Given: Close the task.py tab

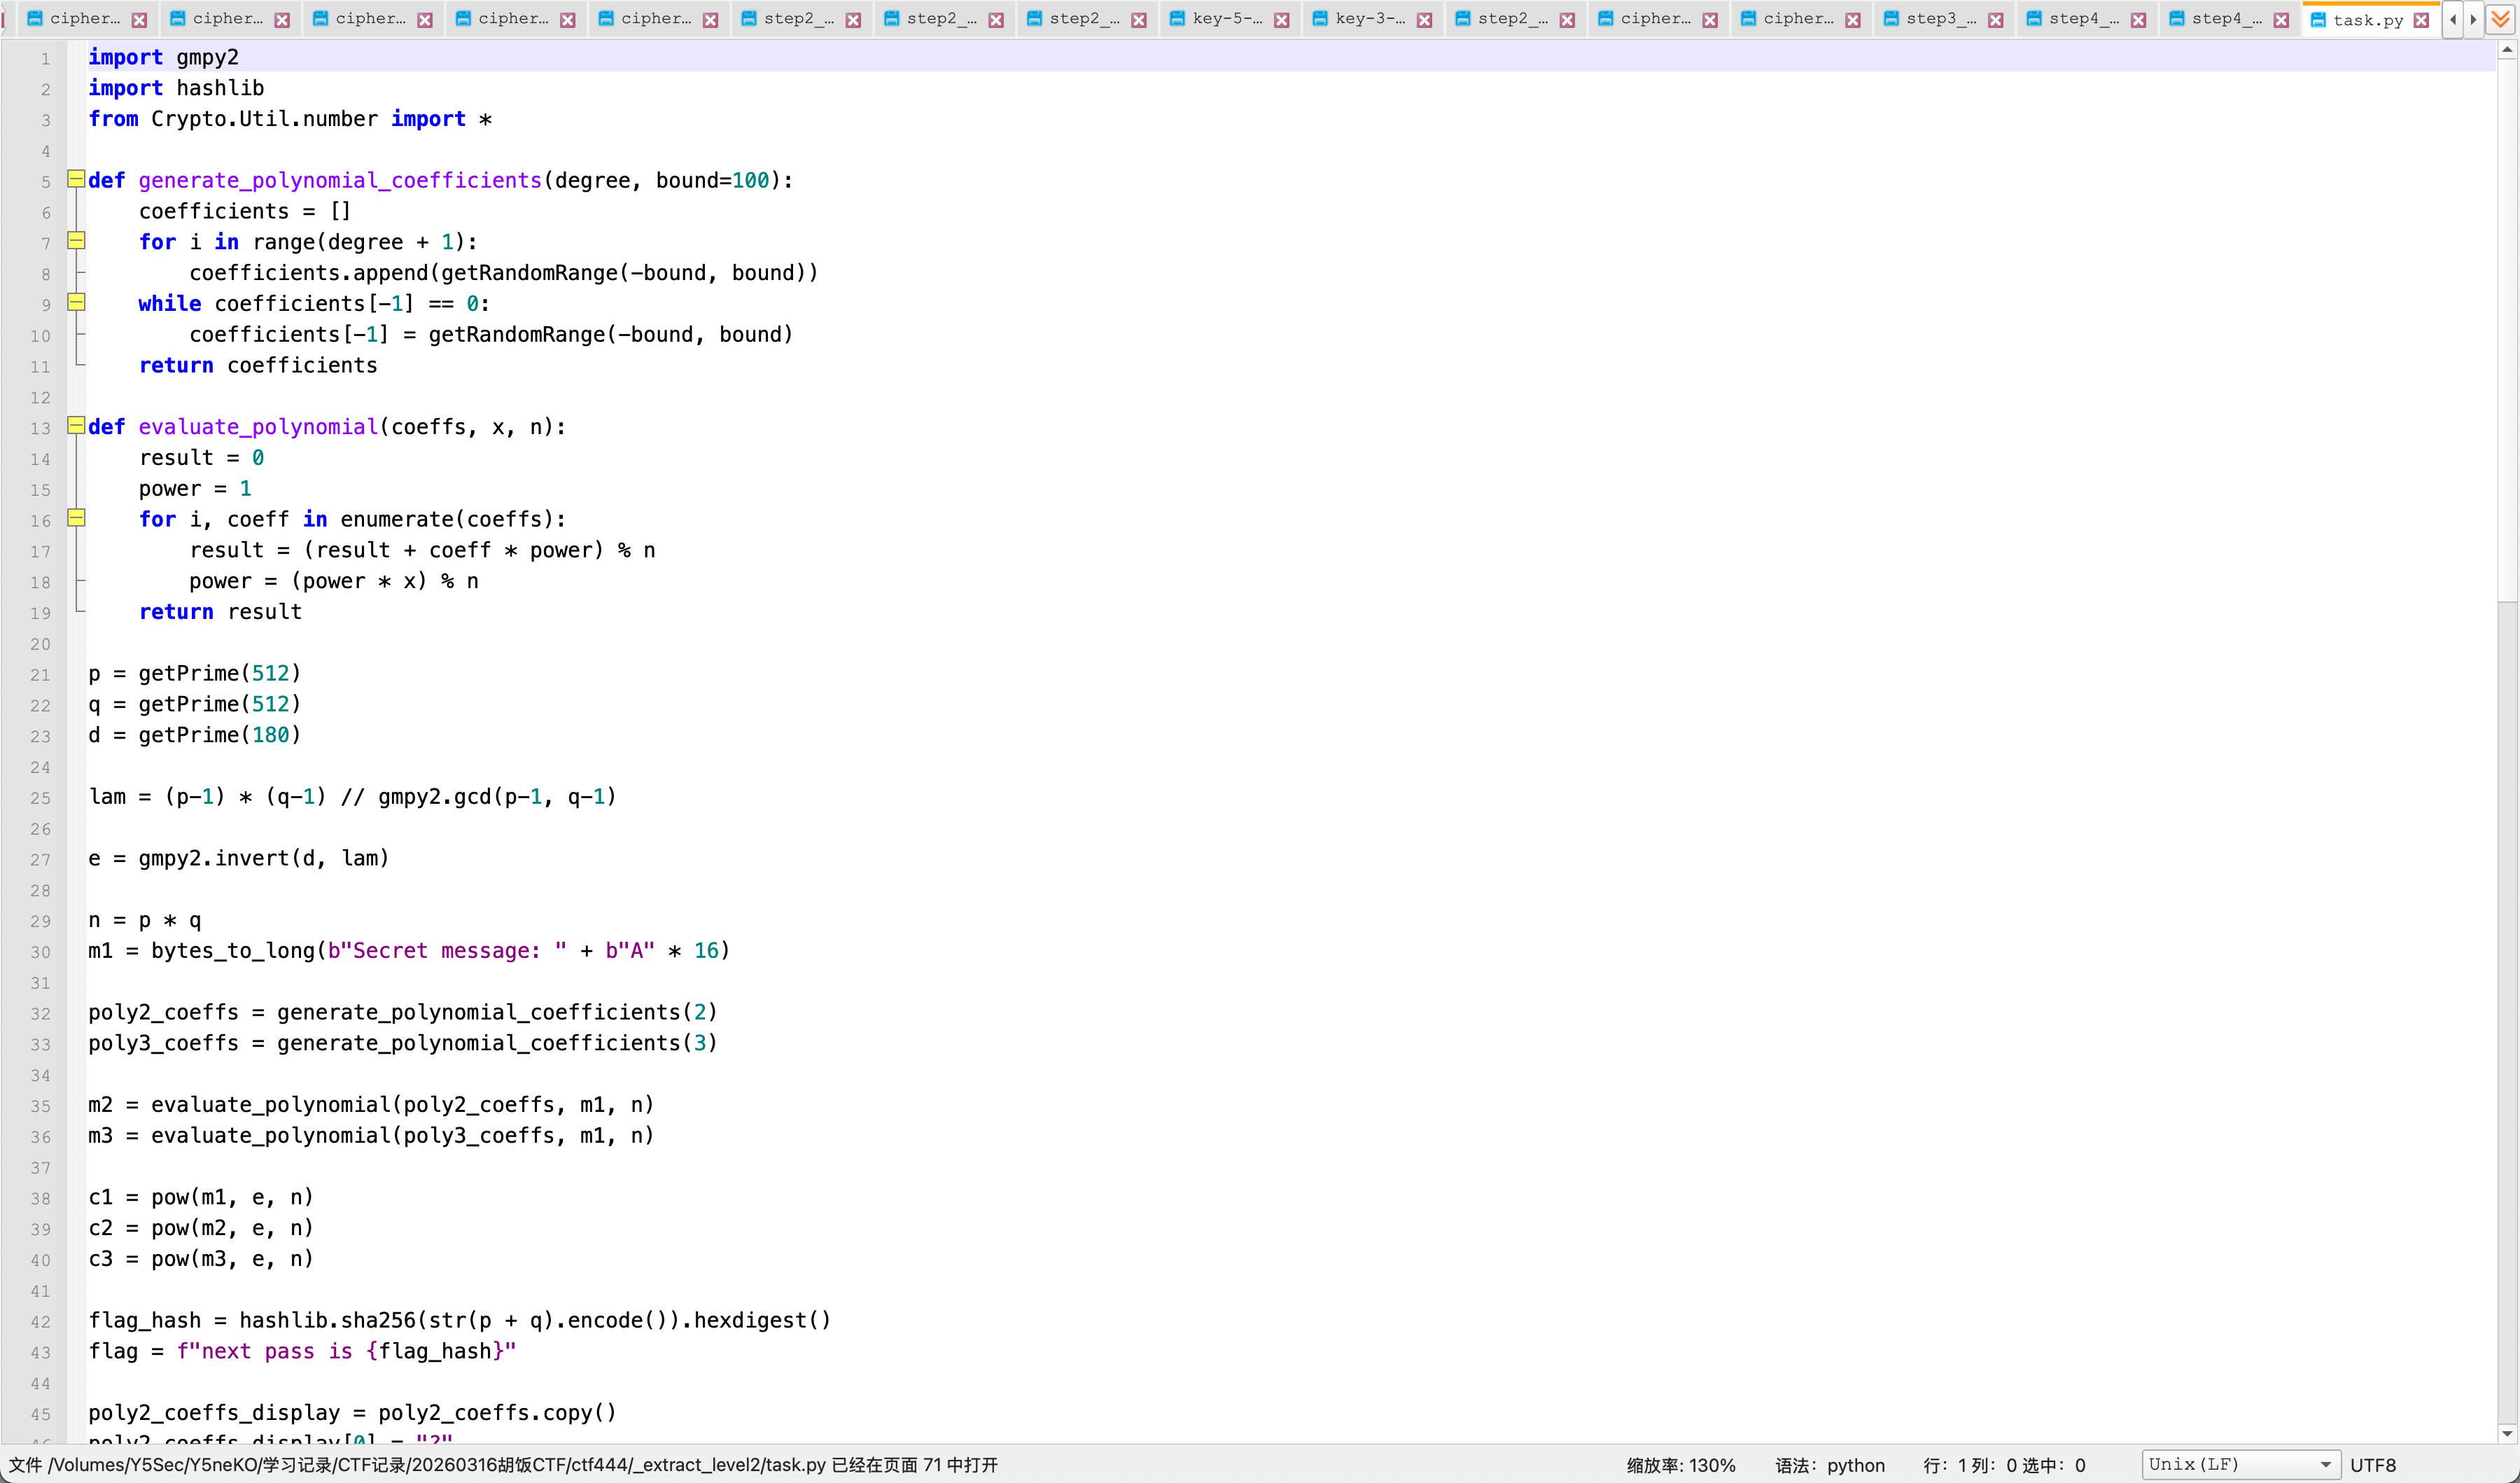Looking at the screenshot, I should (2421, 20).
